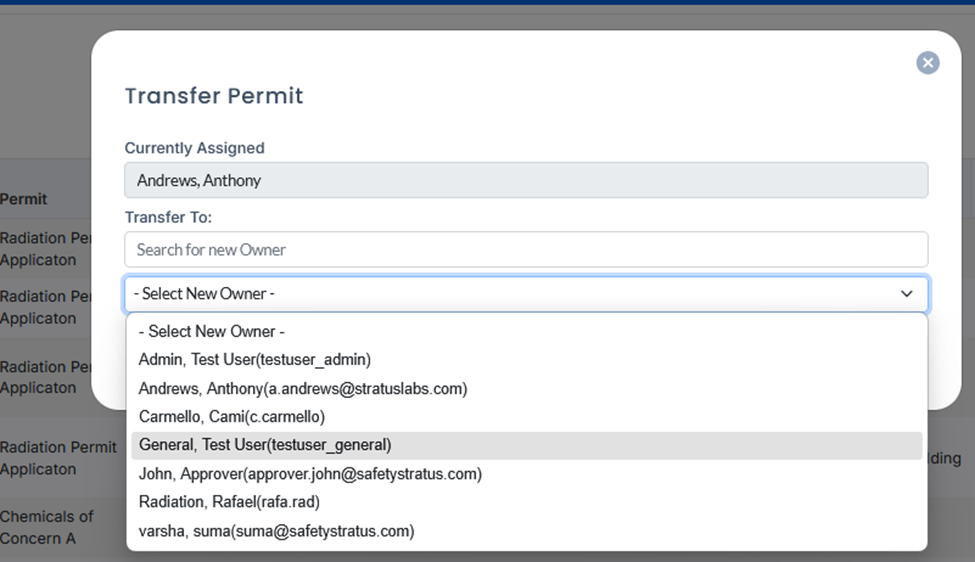The height and width of the screenshot is (562, 975).
Task: Click the Permit column header in background
Action: coord(24,199)
